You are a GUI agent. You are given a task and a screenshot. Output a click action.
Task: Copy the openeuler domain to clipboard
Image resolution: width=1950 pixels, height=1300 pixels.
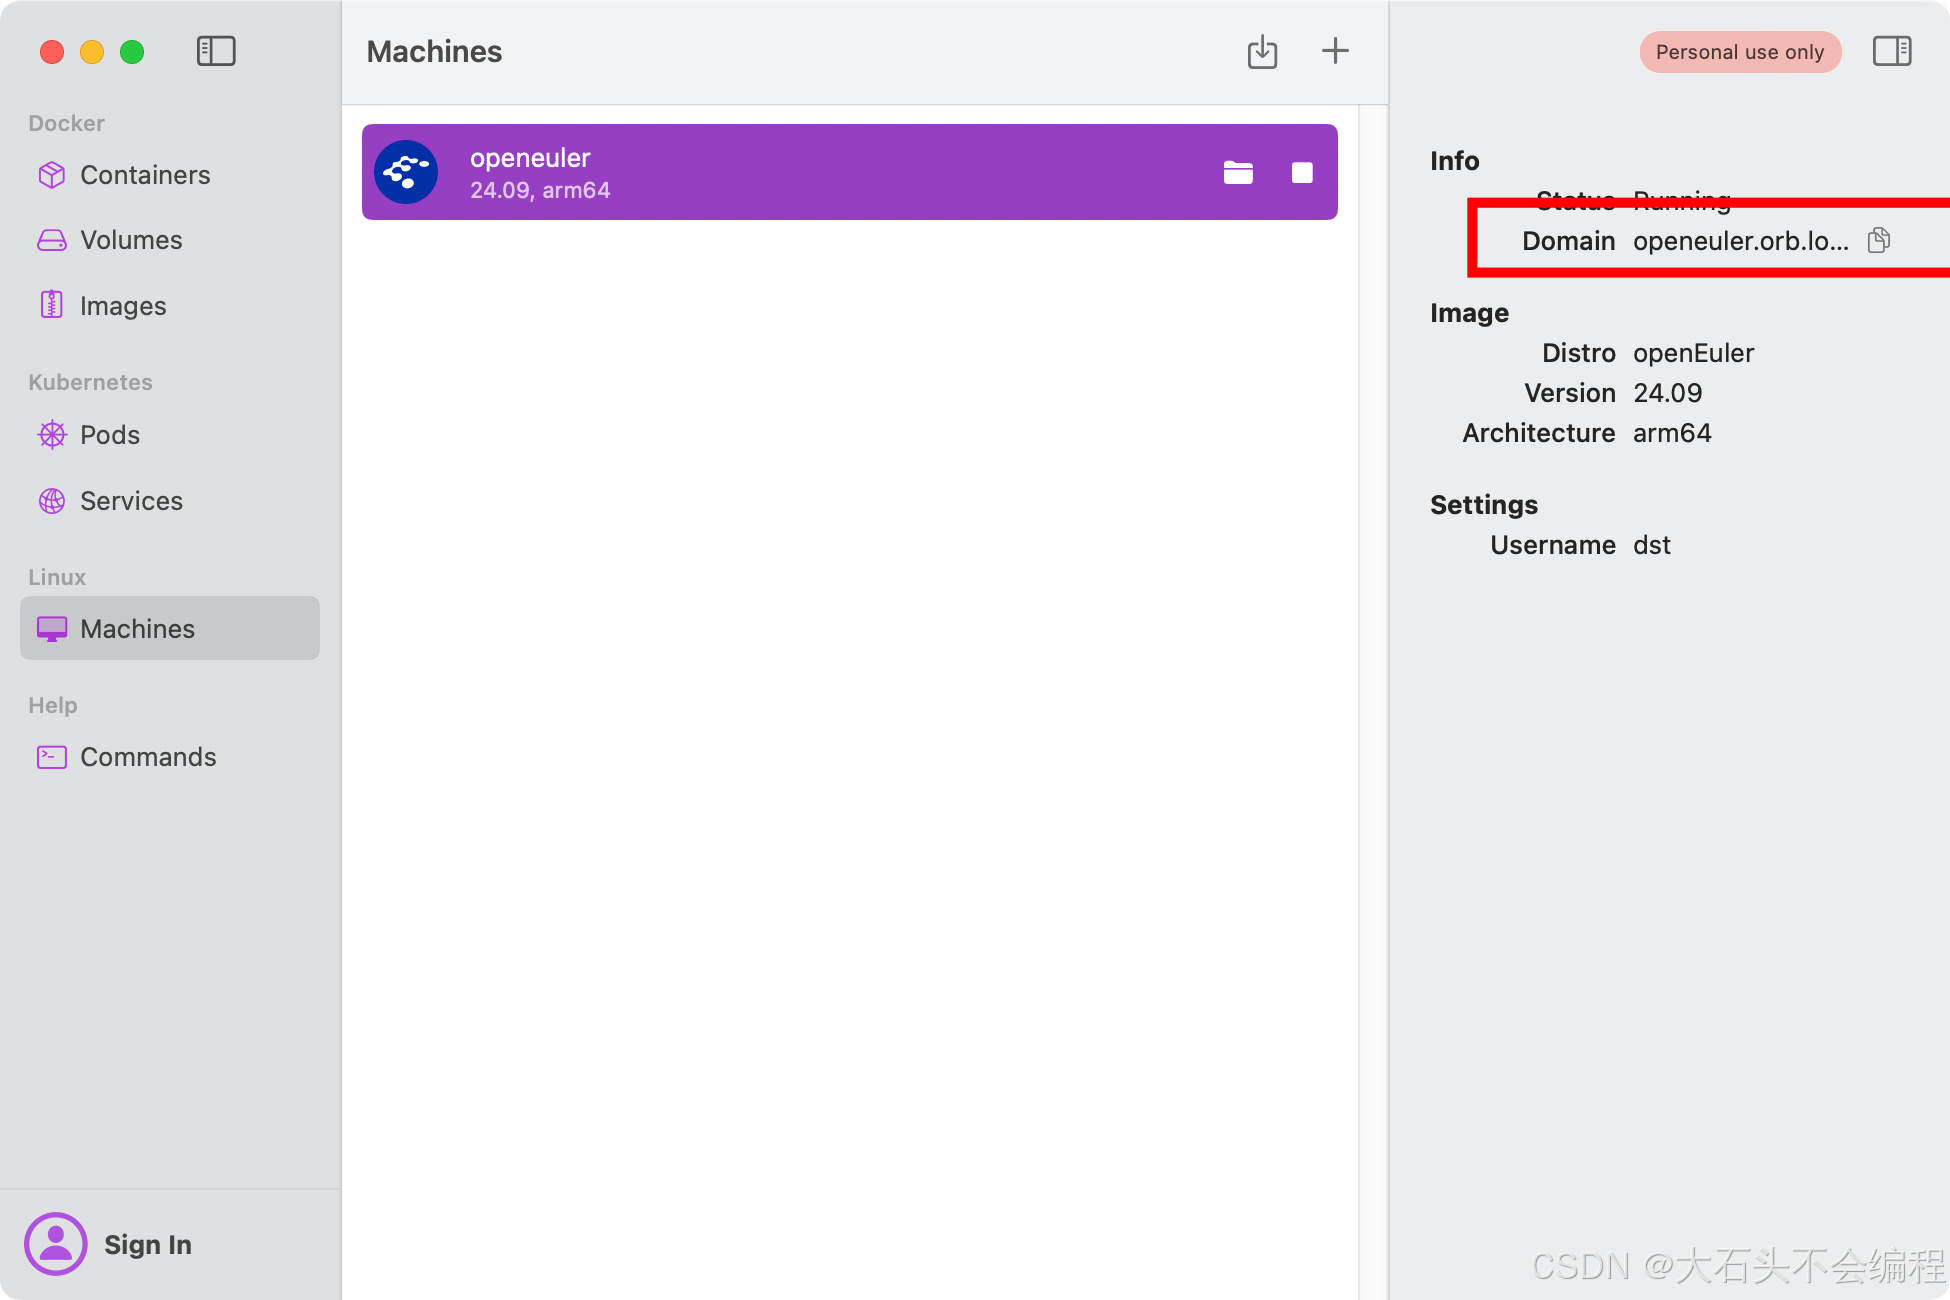pyautogui.click(x=1879, y=241)
